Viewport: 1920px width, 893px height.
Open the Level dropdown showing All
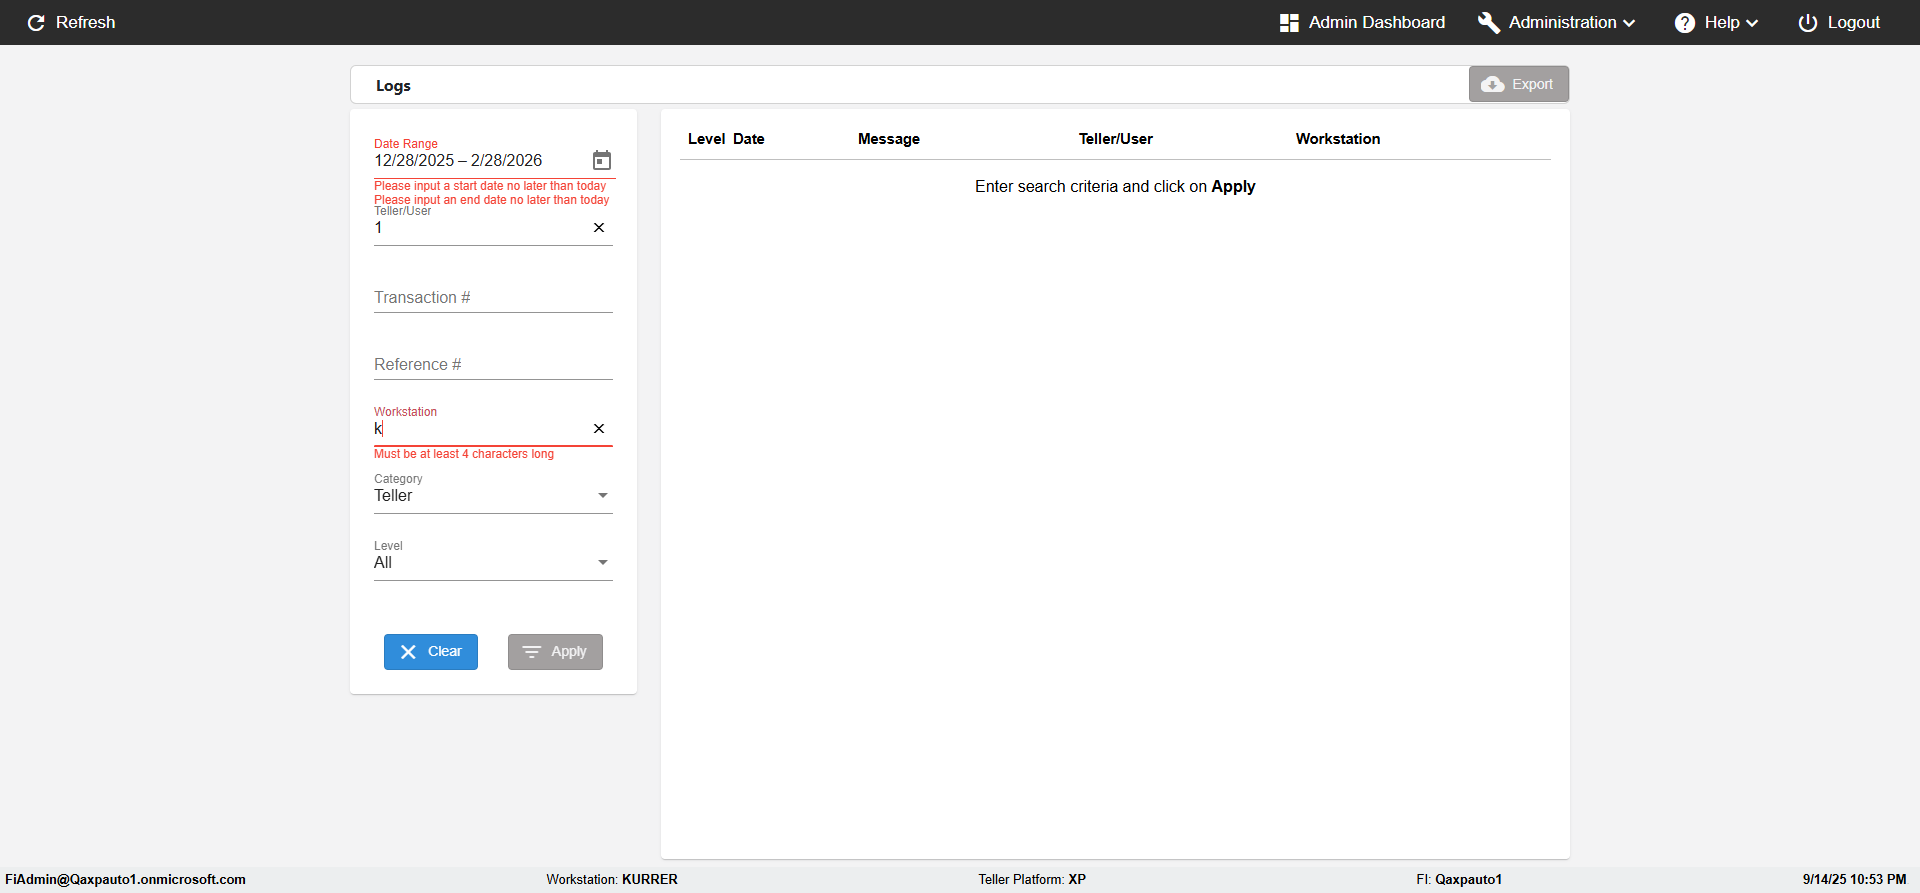pyautogui.click(x=493, y=563)
